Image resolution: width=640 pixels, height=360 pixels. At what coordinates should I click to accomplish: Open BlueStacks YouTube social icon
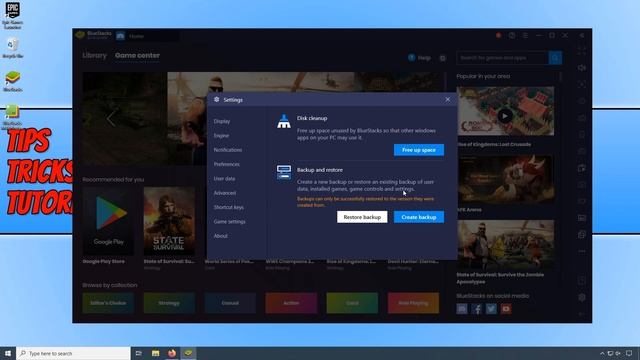(x=506, y=309)
